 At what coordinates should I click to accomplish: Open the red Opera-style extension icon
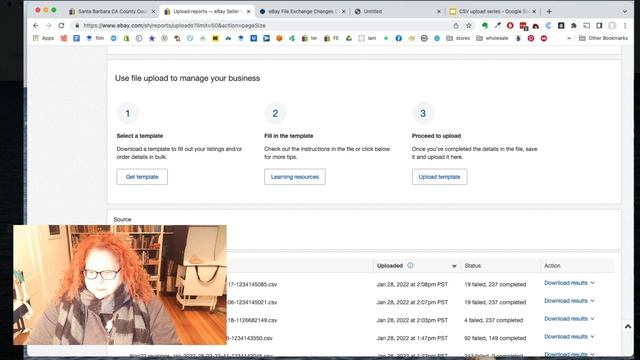pyautogui.click(x=510, y=25)
